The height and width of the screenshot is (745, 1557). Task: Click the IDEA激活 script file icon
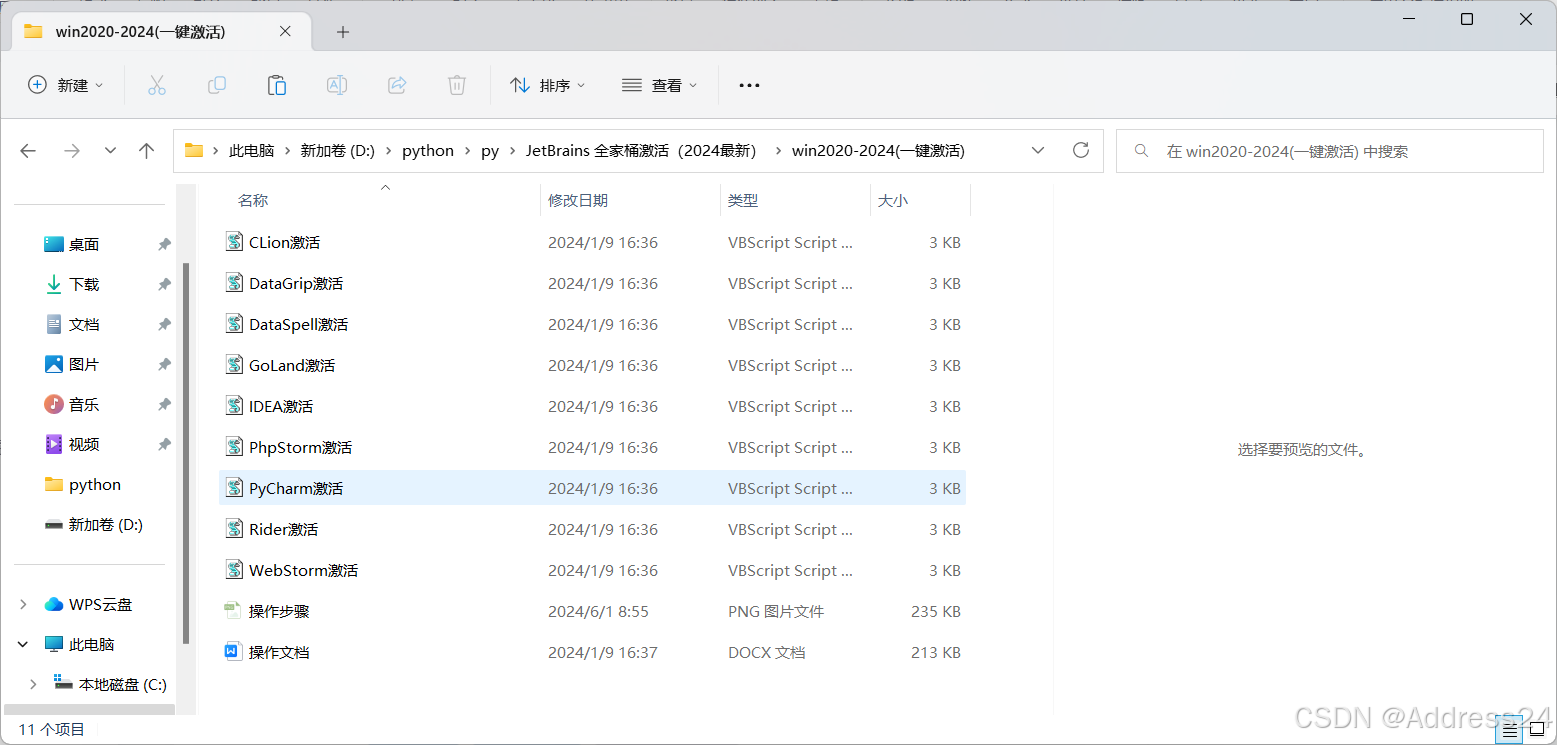[234, 406]
